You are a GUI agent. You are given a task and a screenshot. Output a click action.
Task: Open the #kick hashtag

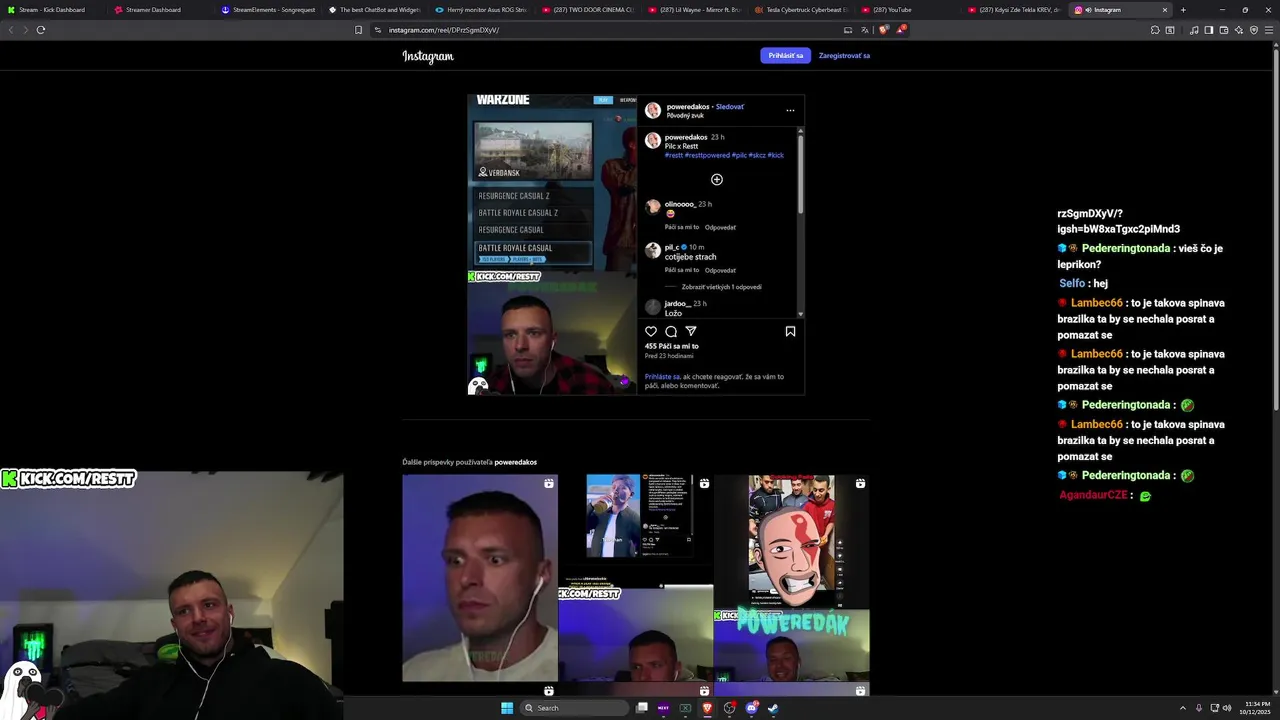point(775,156)
